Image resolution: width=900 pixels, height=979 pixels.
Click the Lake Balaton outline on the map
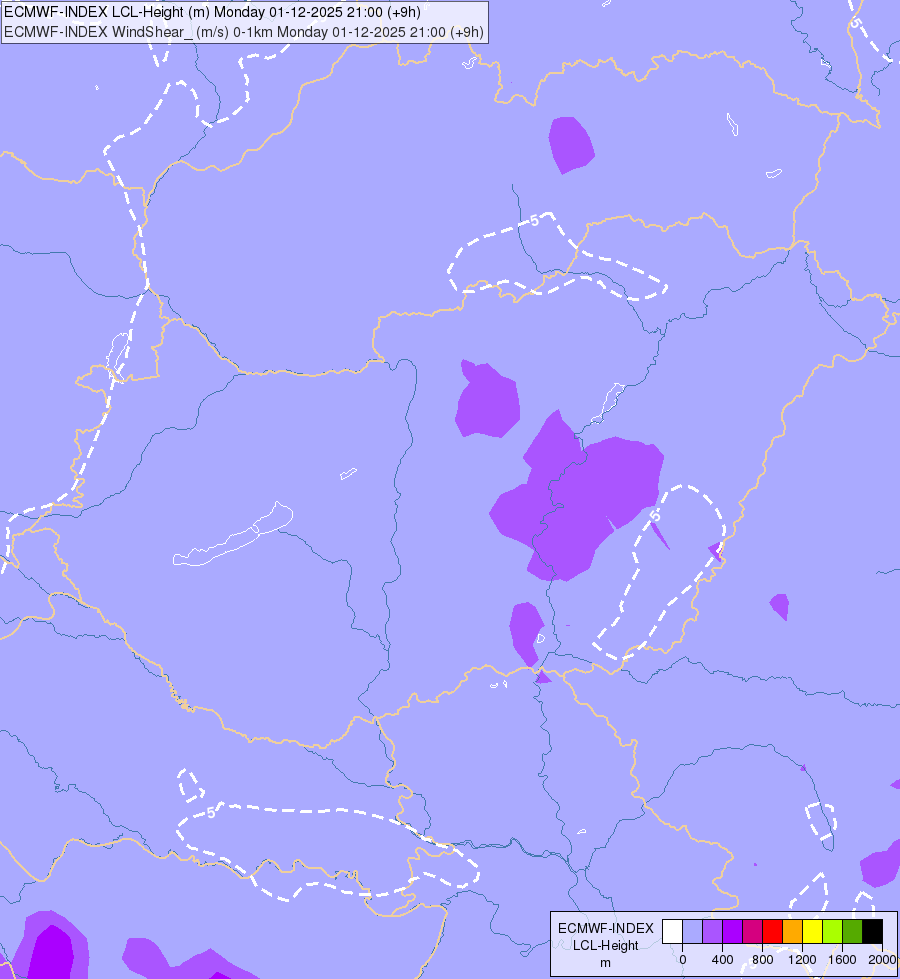233,535
